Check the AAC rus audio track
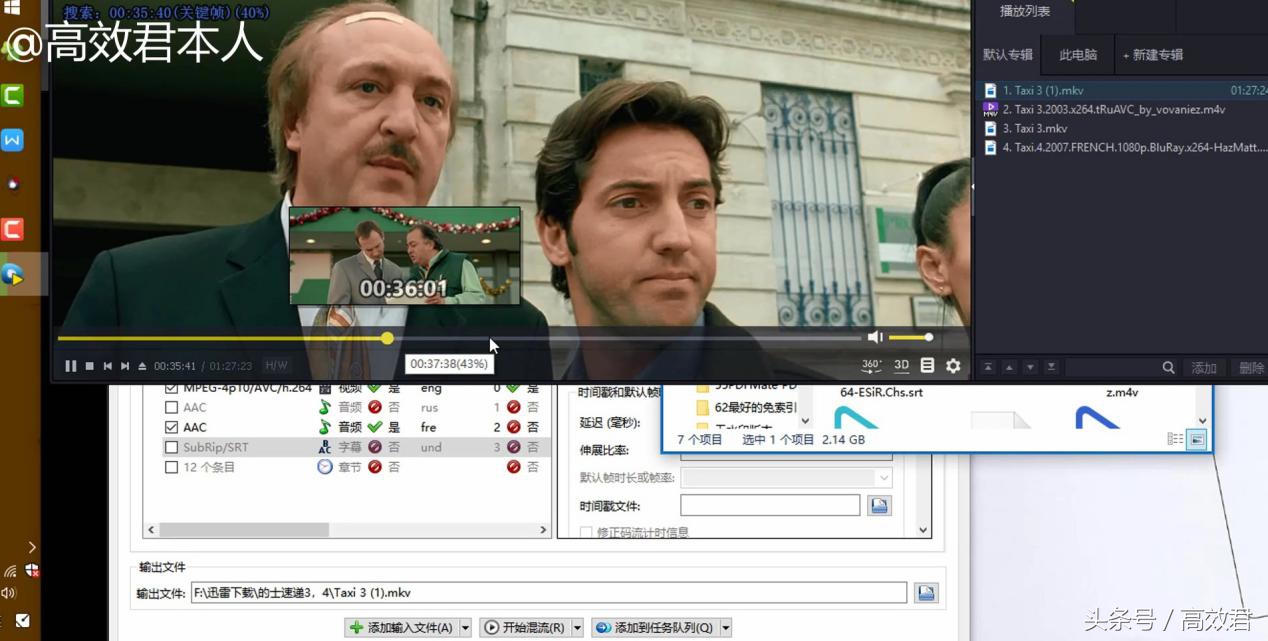The height and width of the screenshot is (641, 1268). [171, 408]
